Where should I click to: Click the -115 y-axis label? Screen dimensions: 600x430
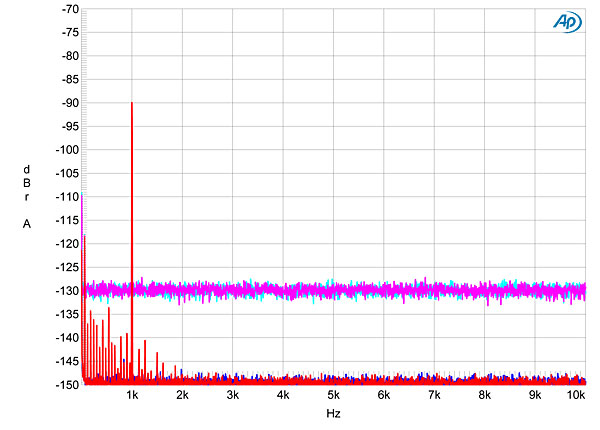(x=67, y=221)
